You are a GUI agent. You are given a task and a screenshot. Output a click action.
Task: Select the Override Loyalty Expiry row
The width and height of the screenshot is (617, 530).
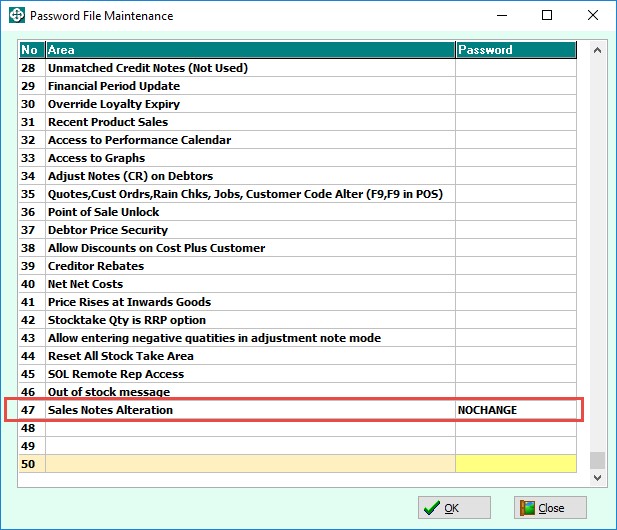click(x=297, y=104)
